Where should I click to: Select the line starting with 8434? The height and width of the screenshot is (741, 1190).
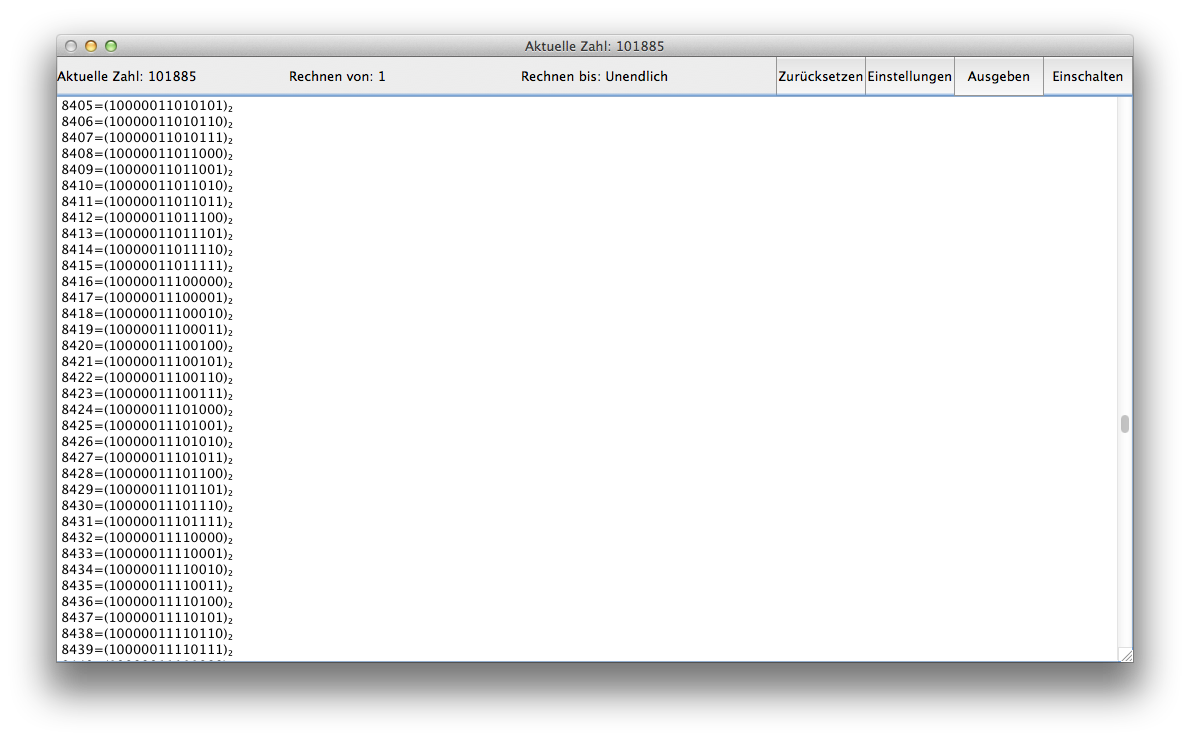[147, 569]
